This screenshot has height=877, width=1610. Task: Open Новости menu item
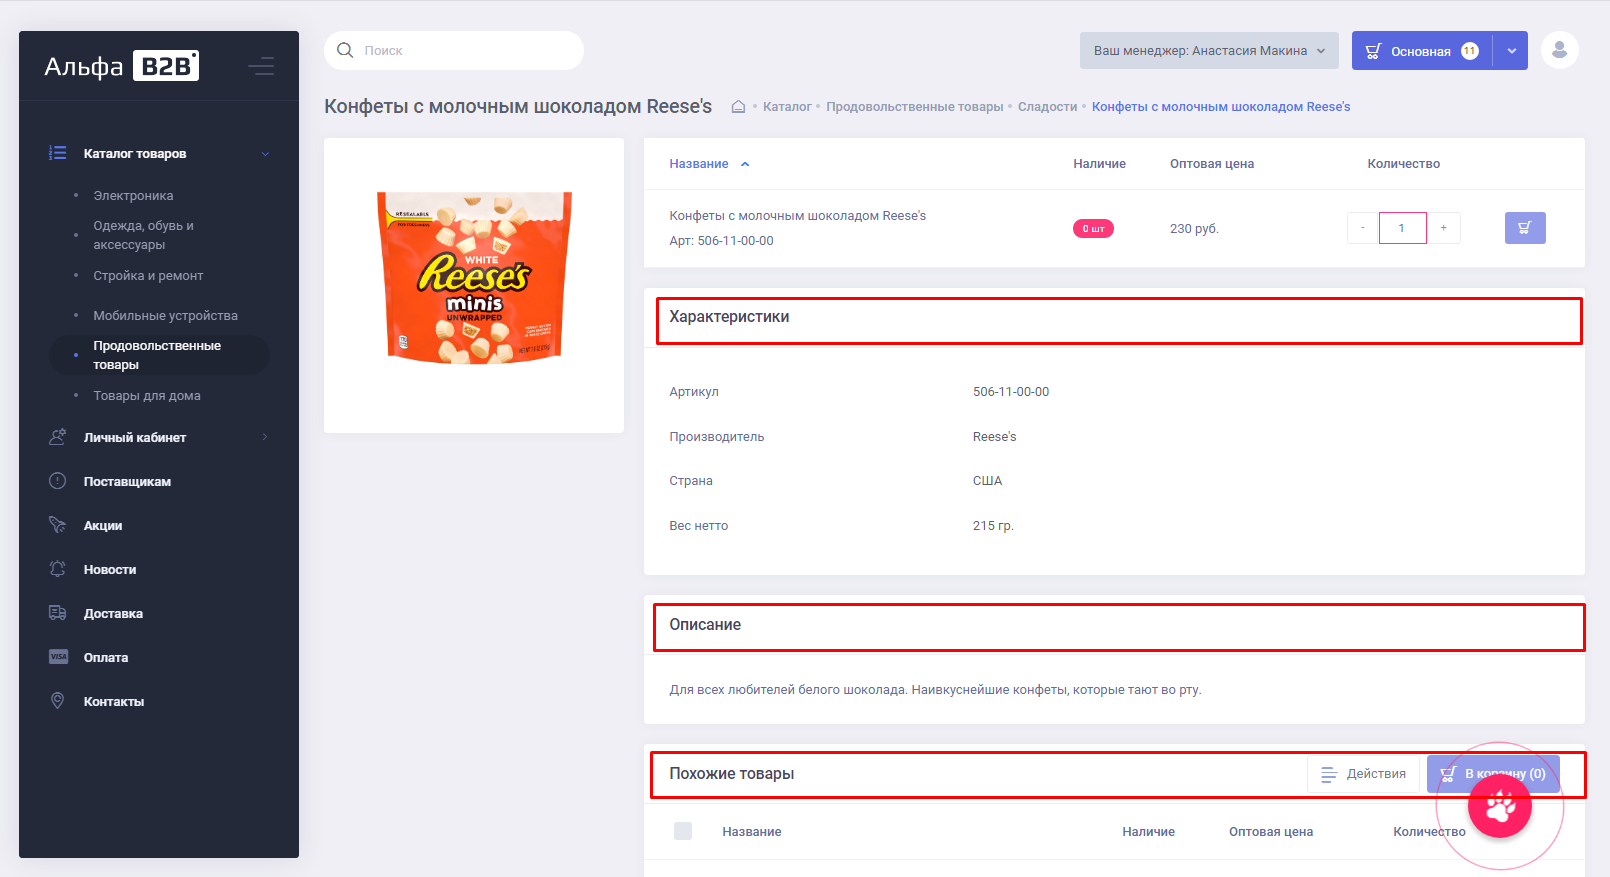pyautogui.click(x=110, y=570)
